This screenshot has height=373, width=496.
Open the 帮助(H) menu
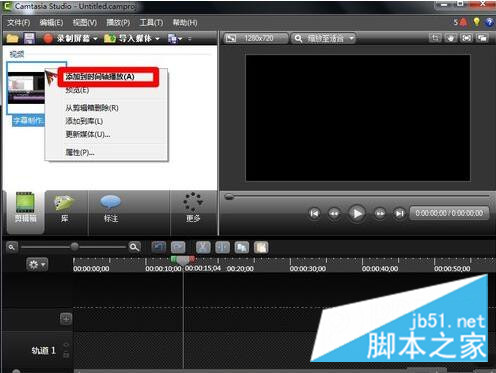coord(185,23)
